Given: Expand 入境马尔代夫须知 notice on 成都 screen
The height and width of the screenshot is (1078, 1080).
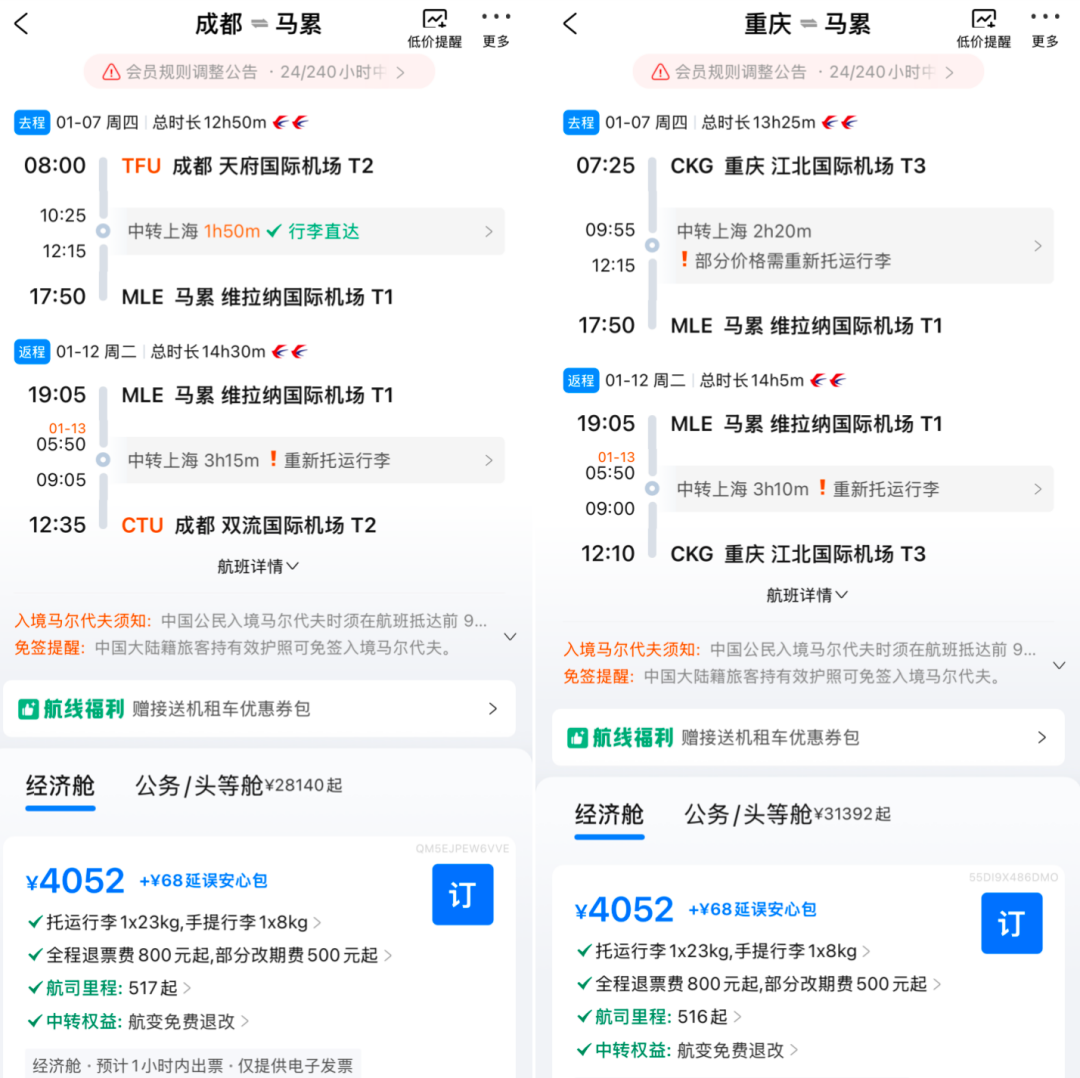Looking at the screenshot, I should point(510,636).
